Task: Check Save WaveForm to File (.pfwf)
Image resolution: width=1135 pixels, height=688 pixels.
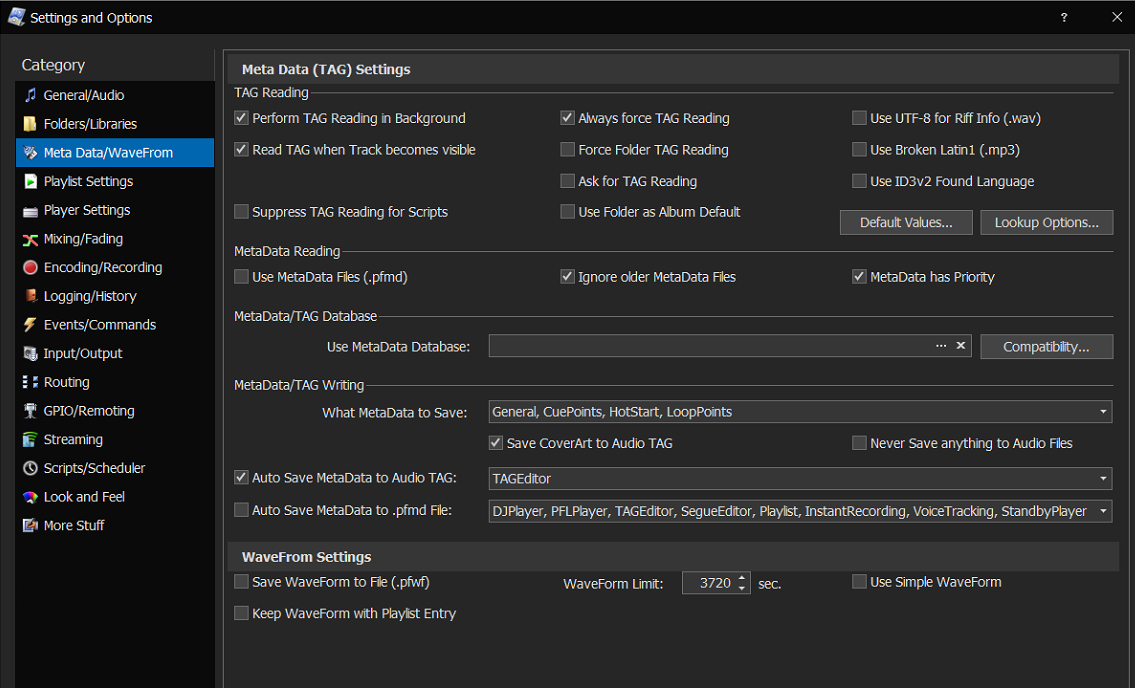Action: tap(242, 582)
